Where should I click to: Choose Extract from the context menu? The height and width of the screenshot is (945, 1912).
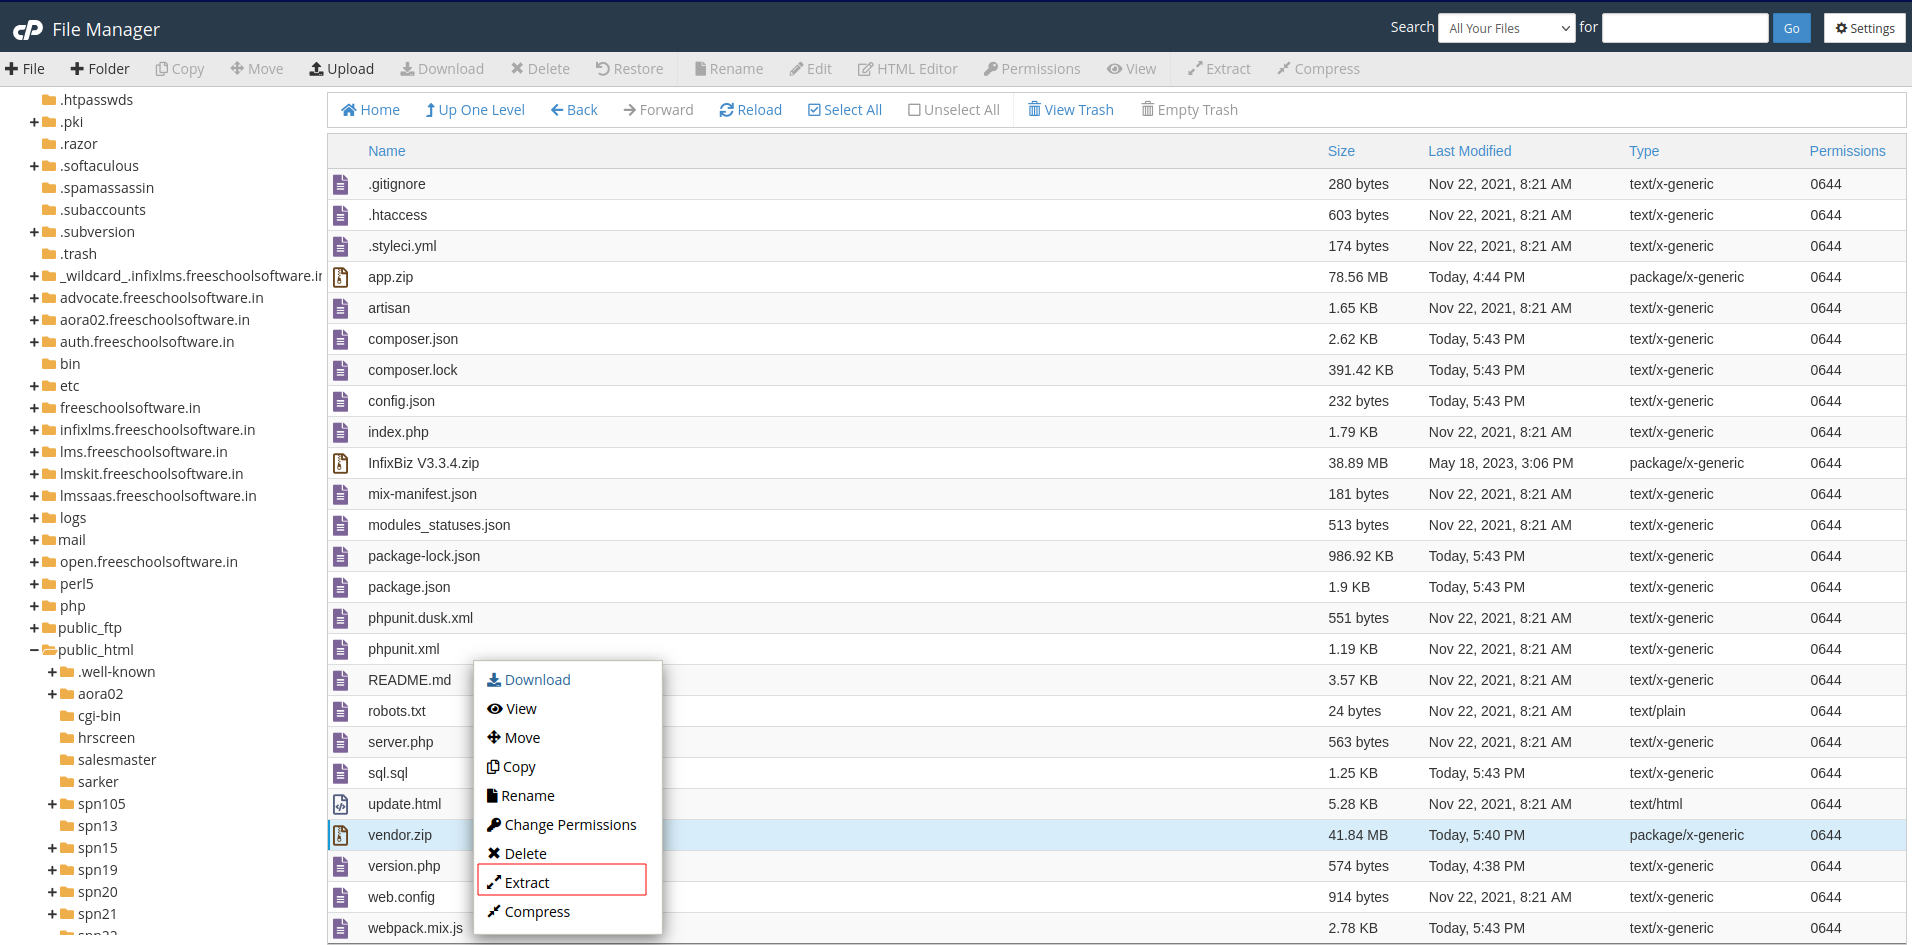pyautogui.click(x=527, y=882)
